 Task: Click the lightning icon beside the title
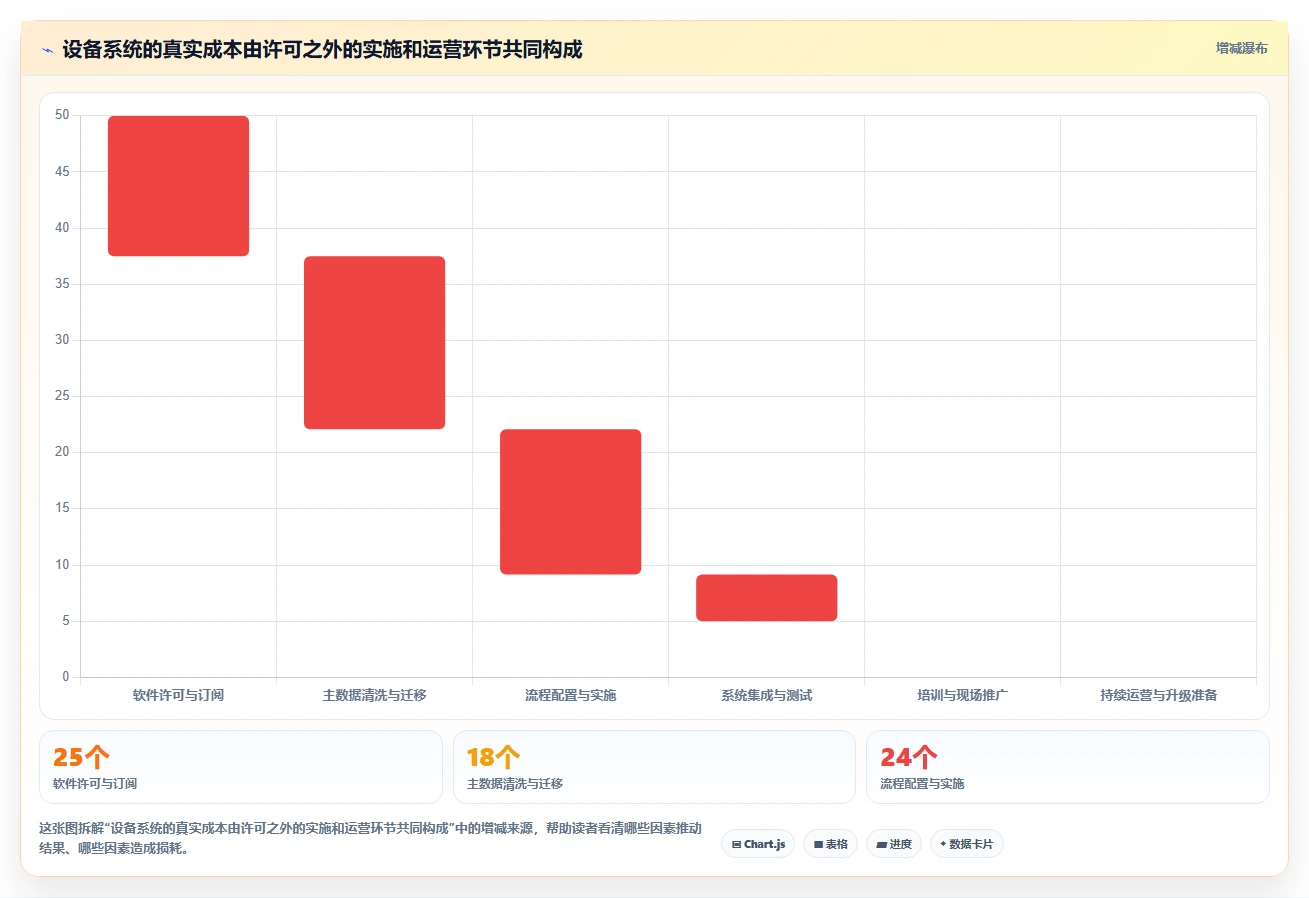(x=47, y=49)
